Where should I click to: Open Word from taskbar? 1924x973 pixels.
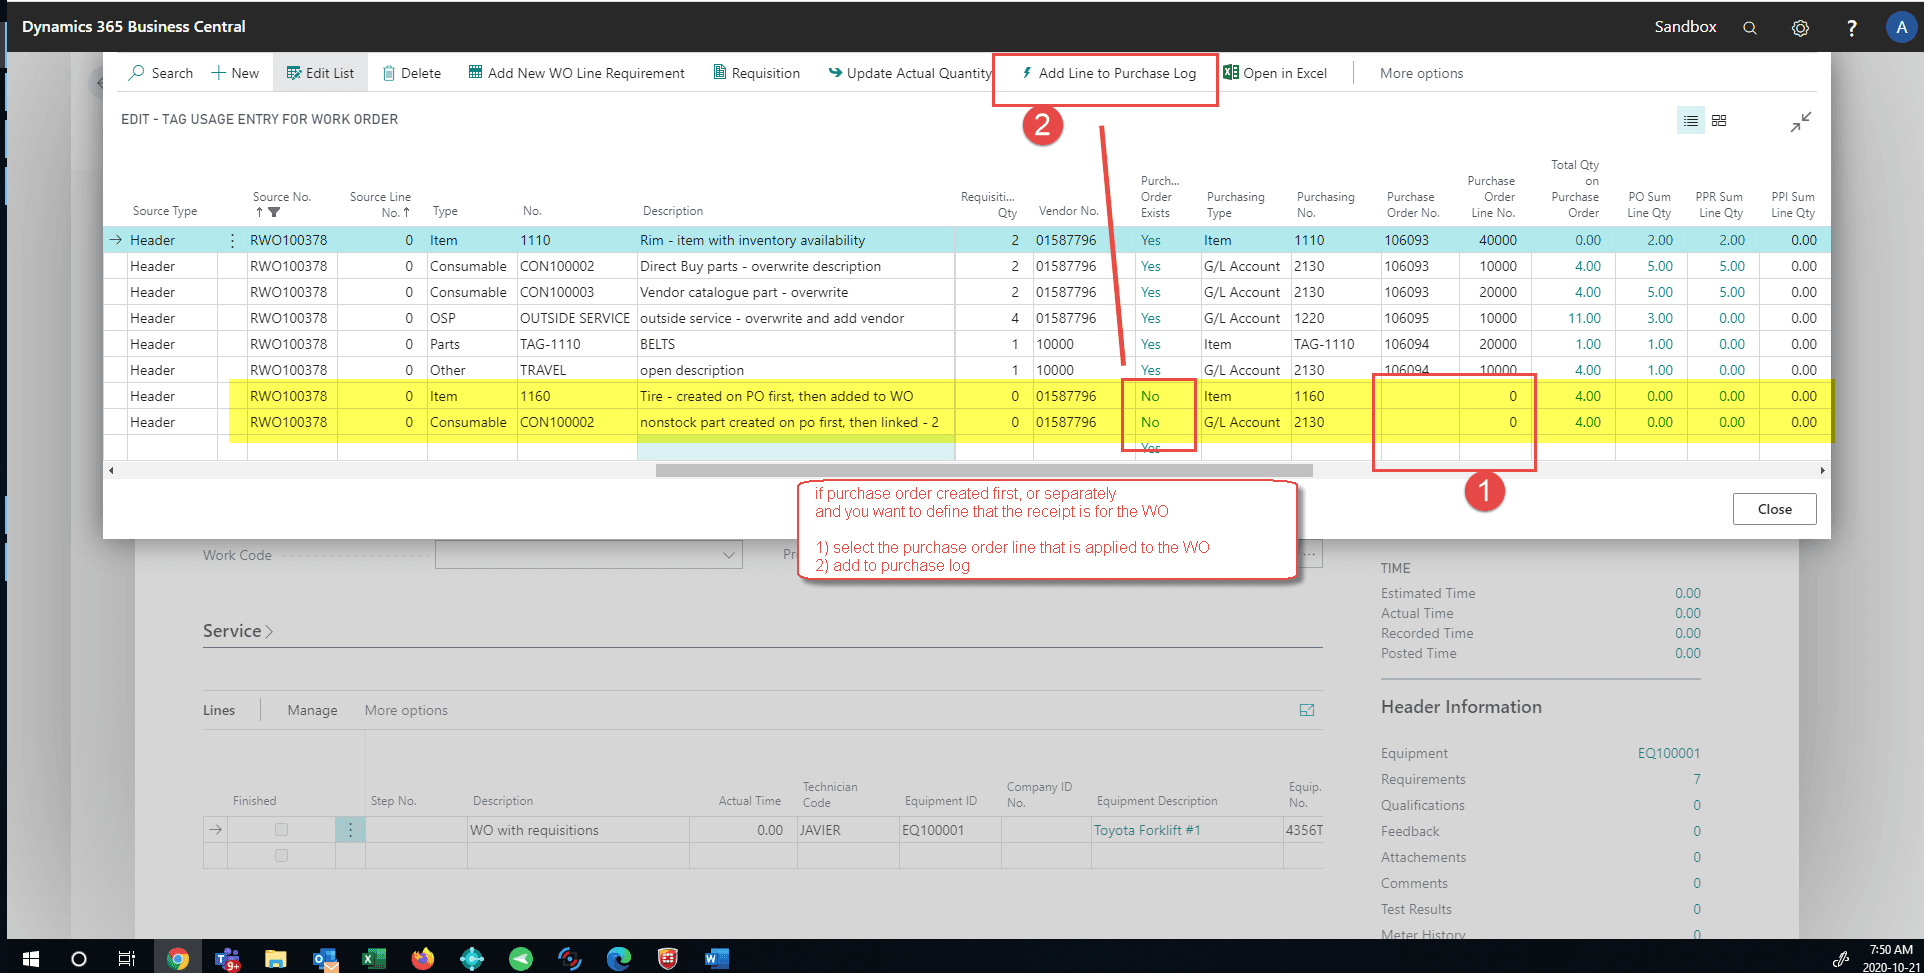716,959
